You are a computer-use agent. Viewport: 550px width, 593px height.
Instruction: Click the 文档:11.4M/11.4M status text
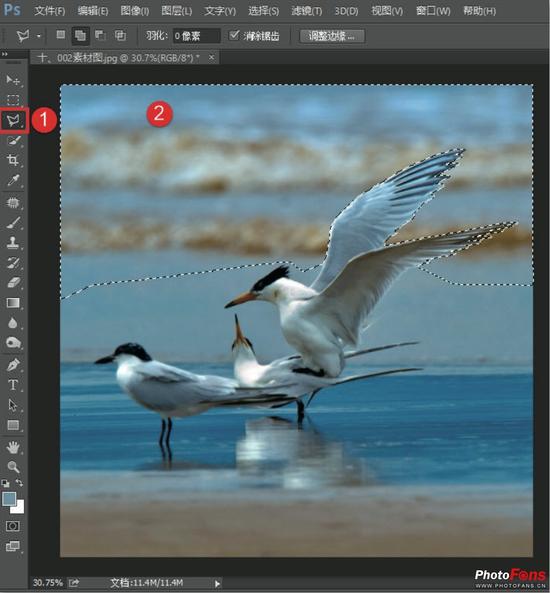click(146, 582)
